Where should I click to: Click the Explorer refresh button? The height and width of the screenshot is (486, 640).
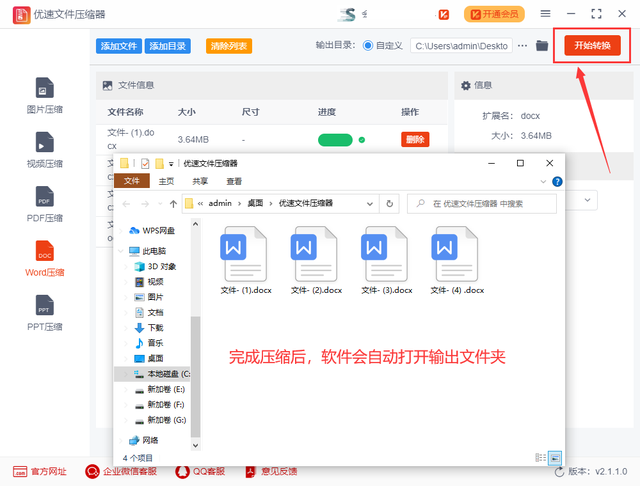(x=389, y=203)
